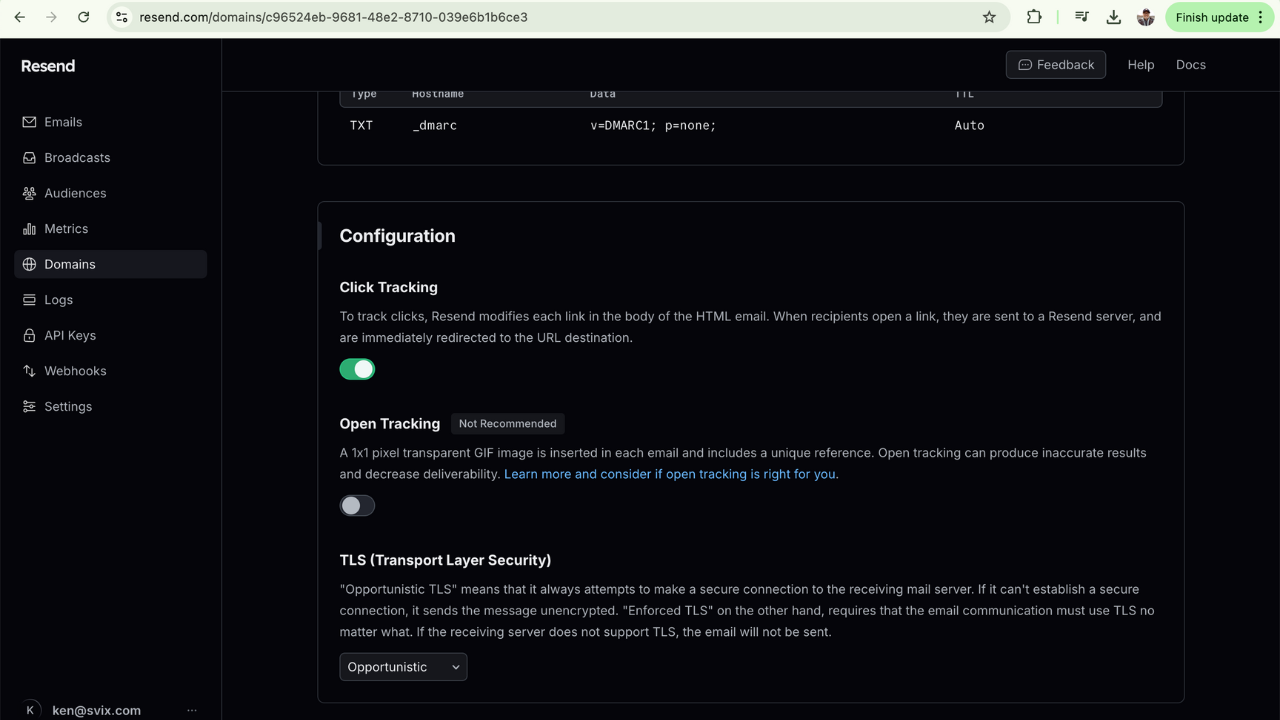
Task: Bookmark this page with the star icon
Action: (989, 17)
